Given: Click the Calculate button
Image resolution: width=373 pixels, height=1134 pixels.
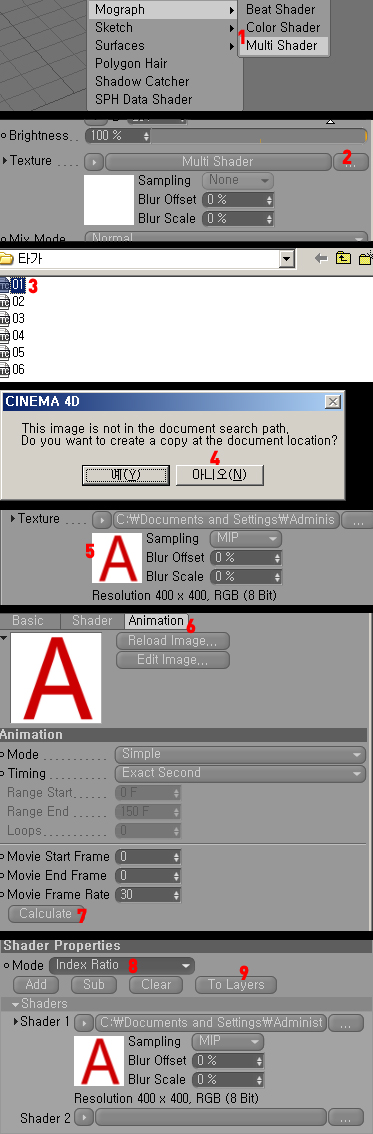Looking at the screenshot, I should click(45, 913).
